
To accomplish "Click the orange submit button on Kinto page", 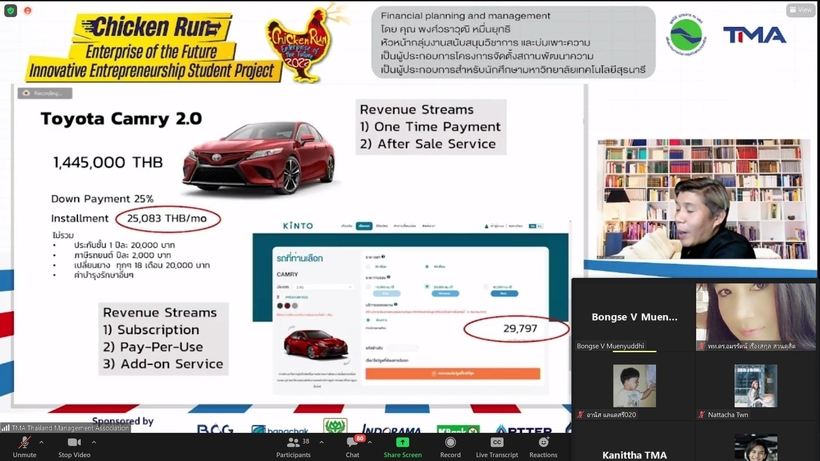I will click(453, 374).
